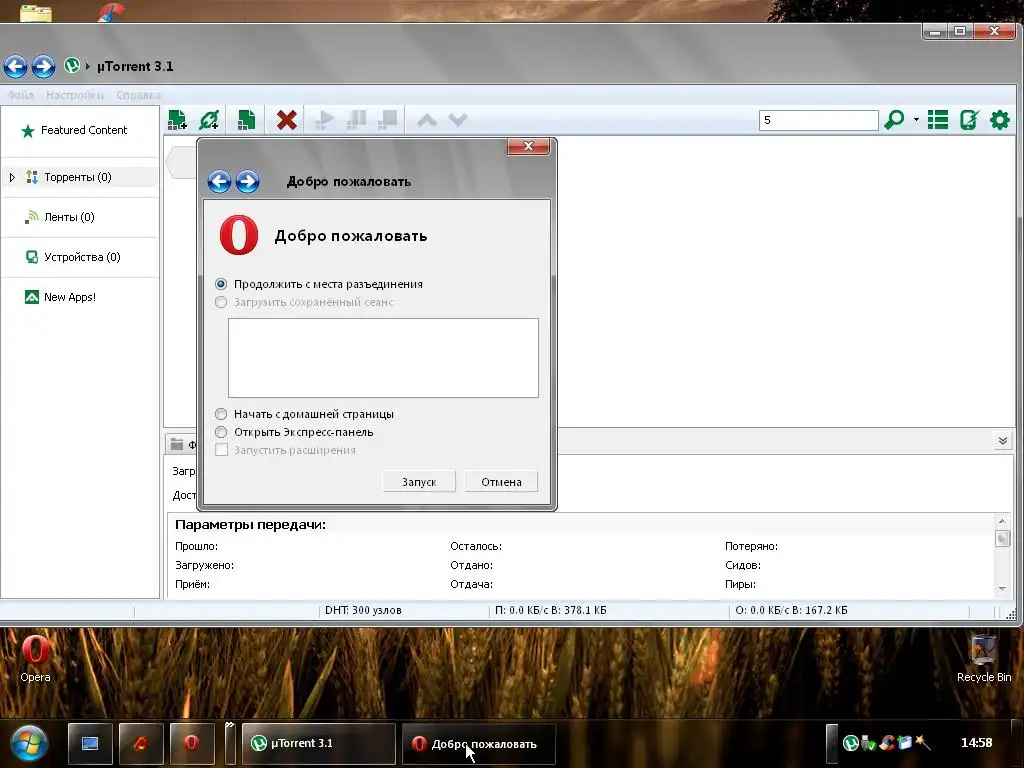Open the Opera desktop shortcut

coord(35,658)
